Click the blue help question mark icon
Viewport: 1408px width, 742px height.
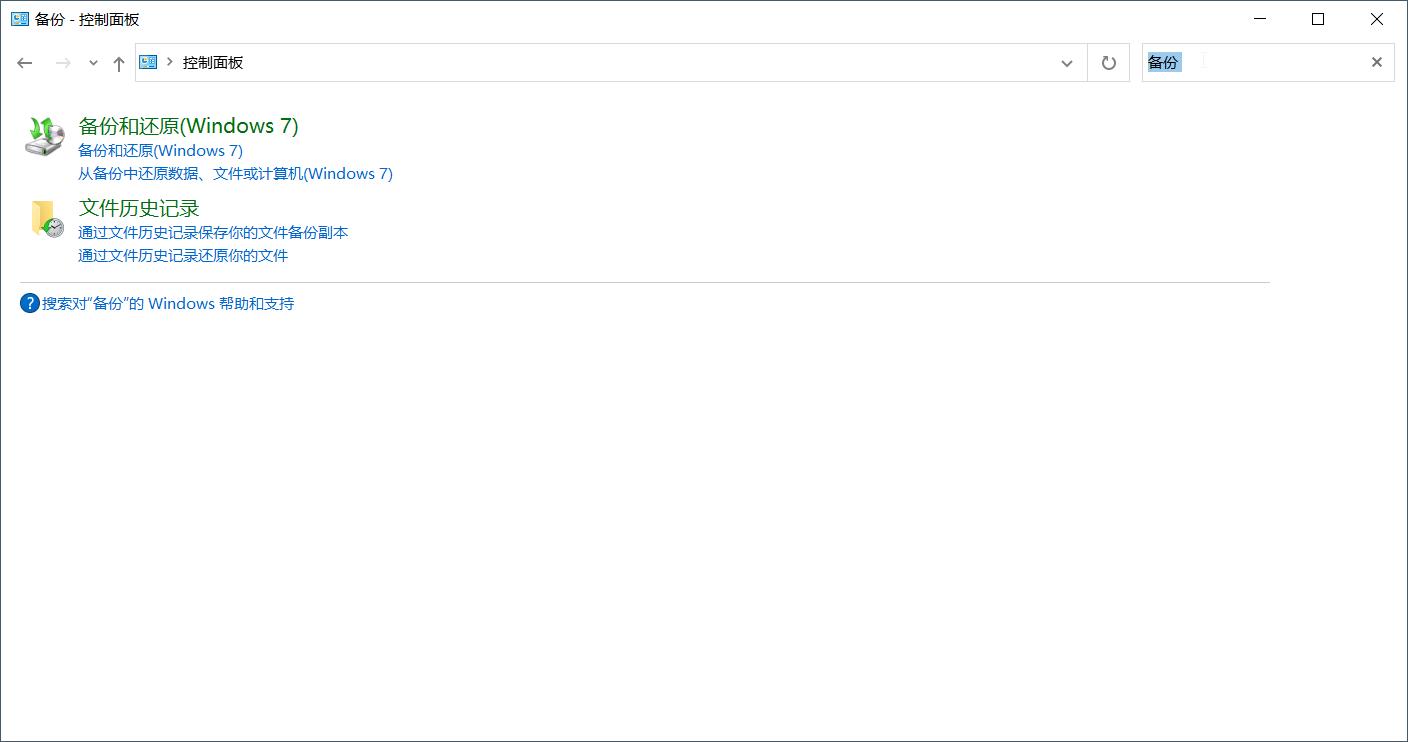(x=30, y=303)
